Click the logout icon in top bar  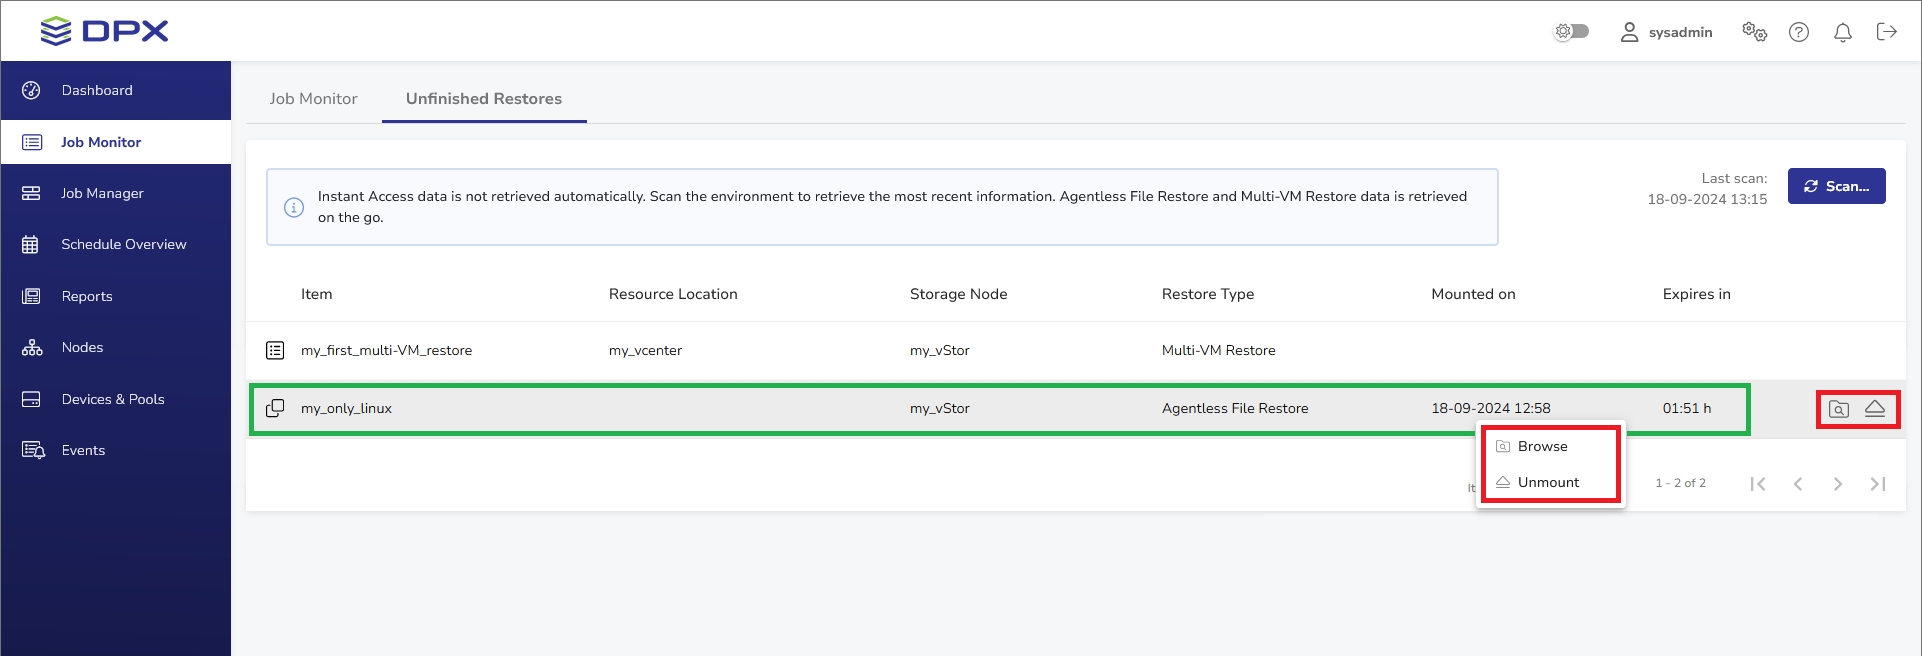(x=1886, y=32)
